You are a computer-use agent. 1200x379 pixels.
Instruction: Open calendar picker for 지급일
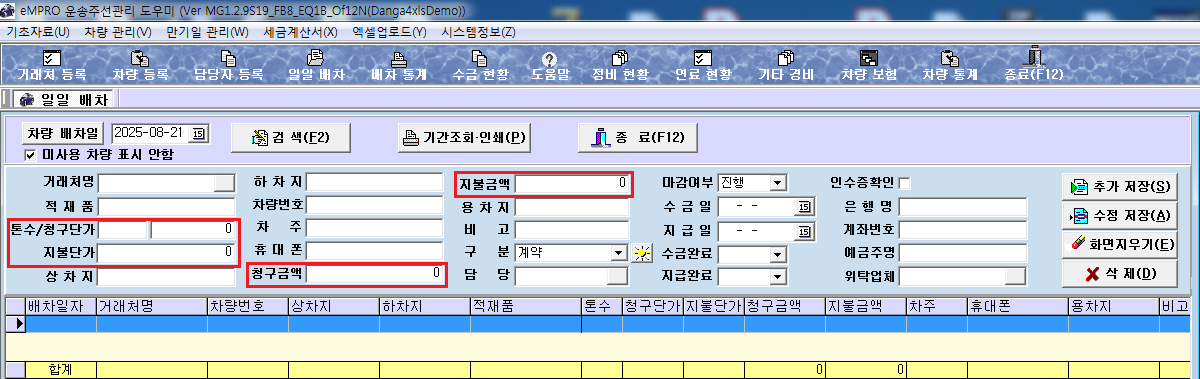[x=804, y=231]
